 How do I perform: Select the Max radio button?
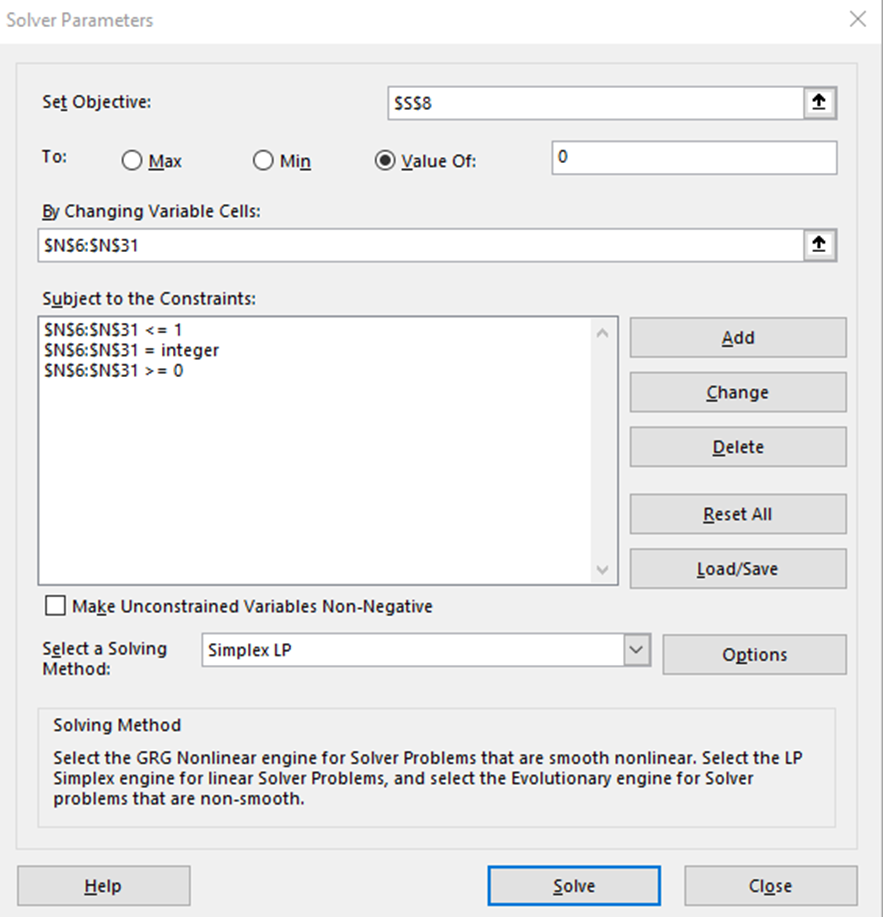coord(132,161)
